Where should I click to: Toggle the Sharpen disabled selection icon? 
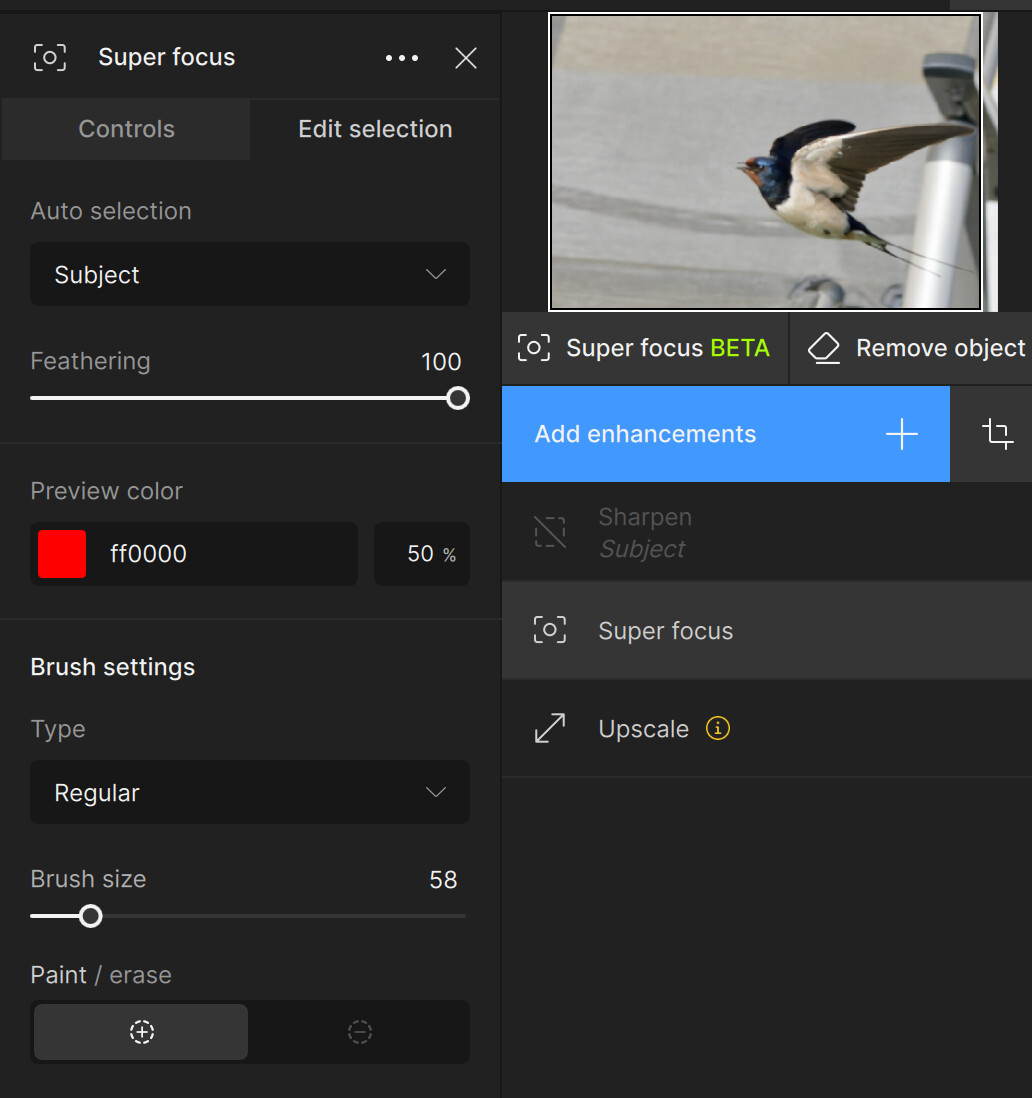[x=550, y=532]
